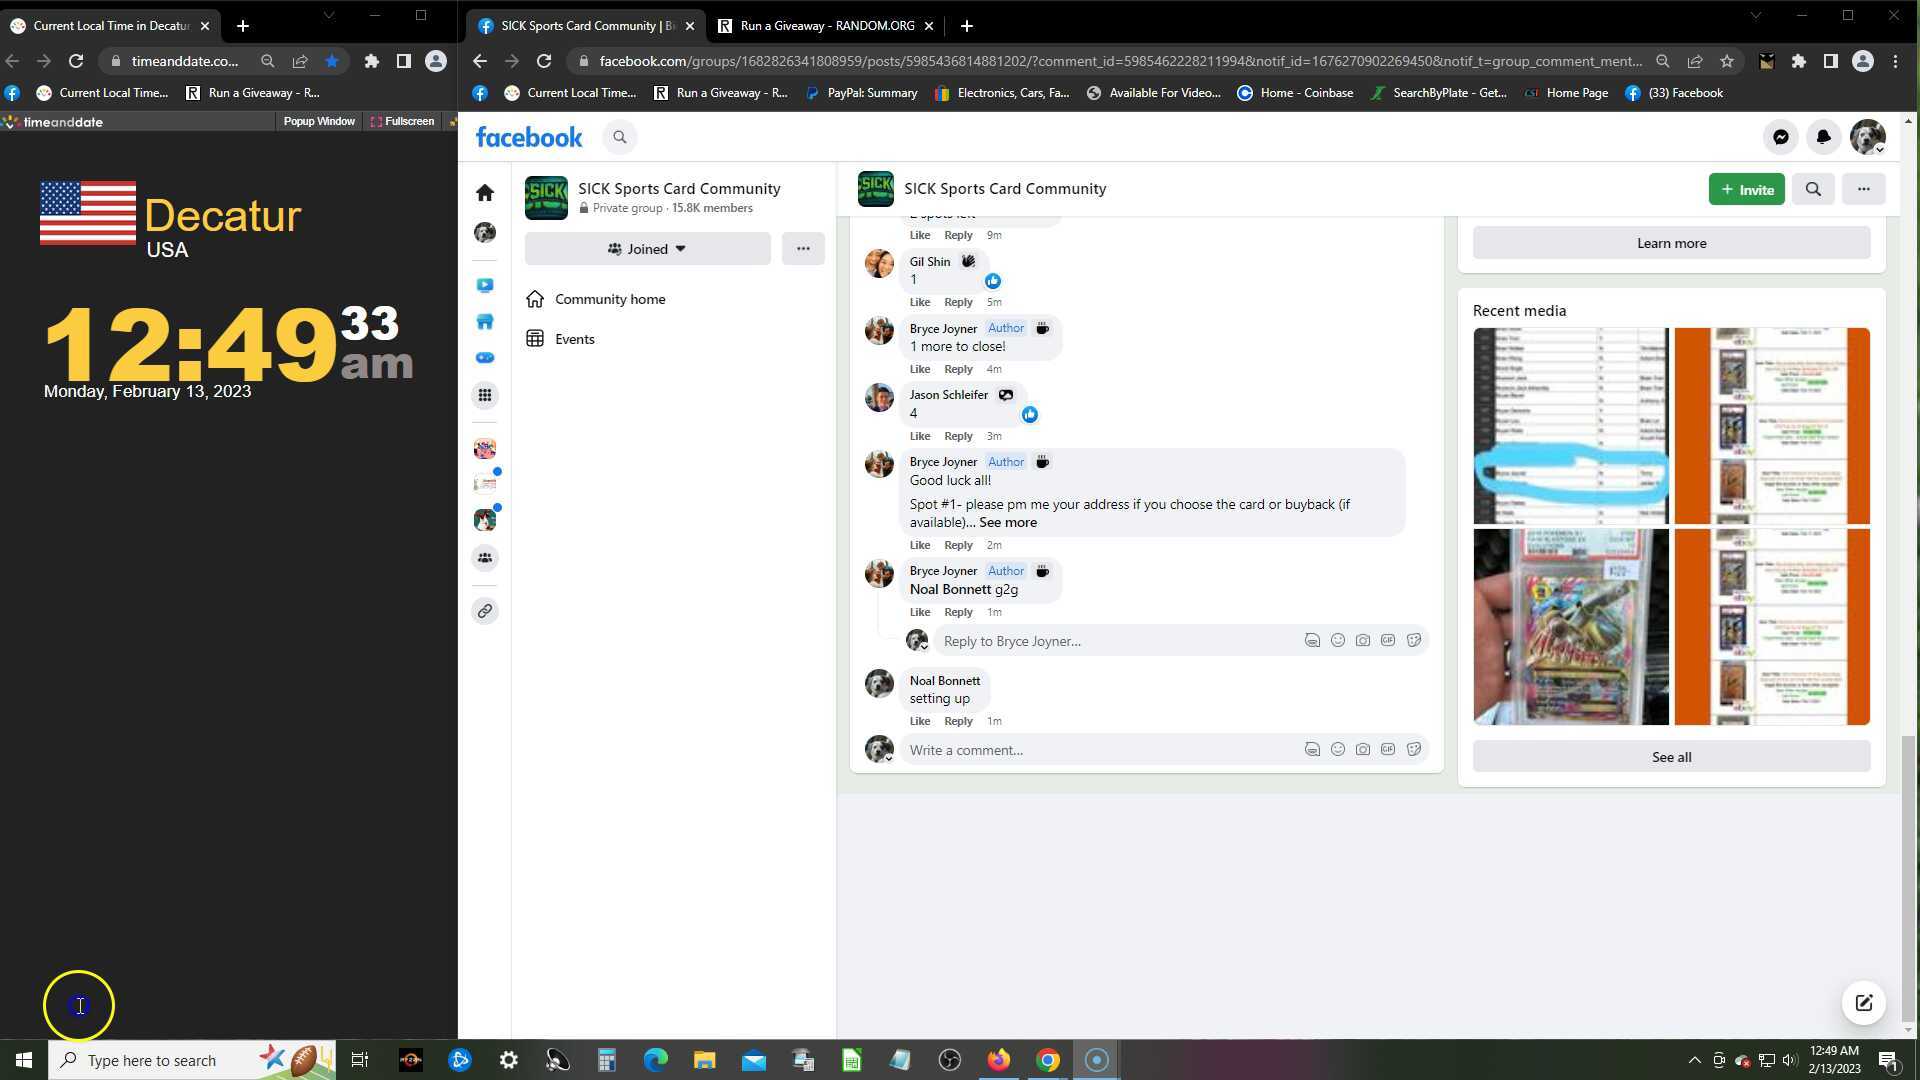1920x1080 pixels.
Task: Open Community home menu item
Action: (x=610, y=299)
